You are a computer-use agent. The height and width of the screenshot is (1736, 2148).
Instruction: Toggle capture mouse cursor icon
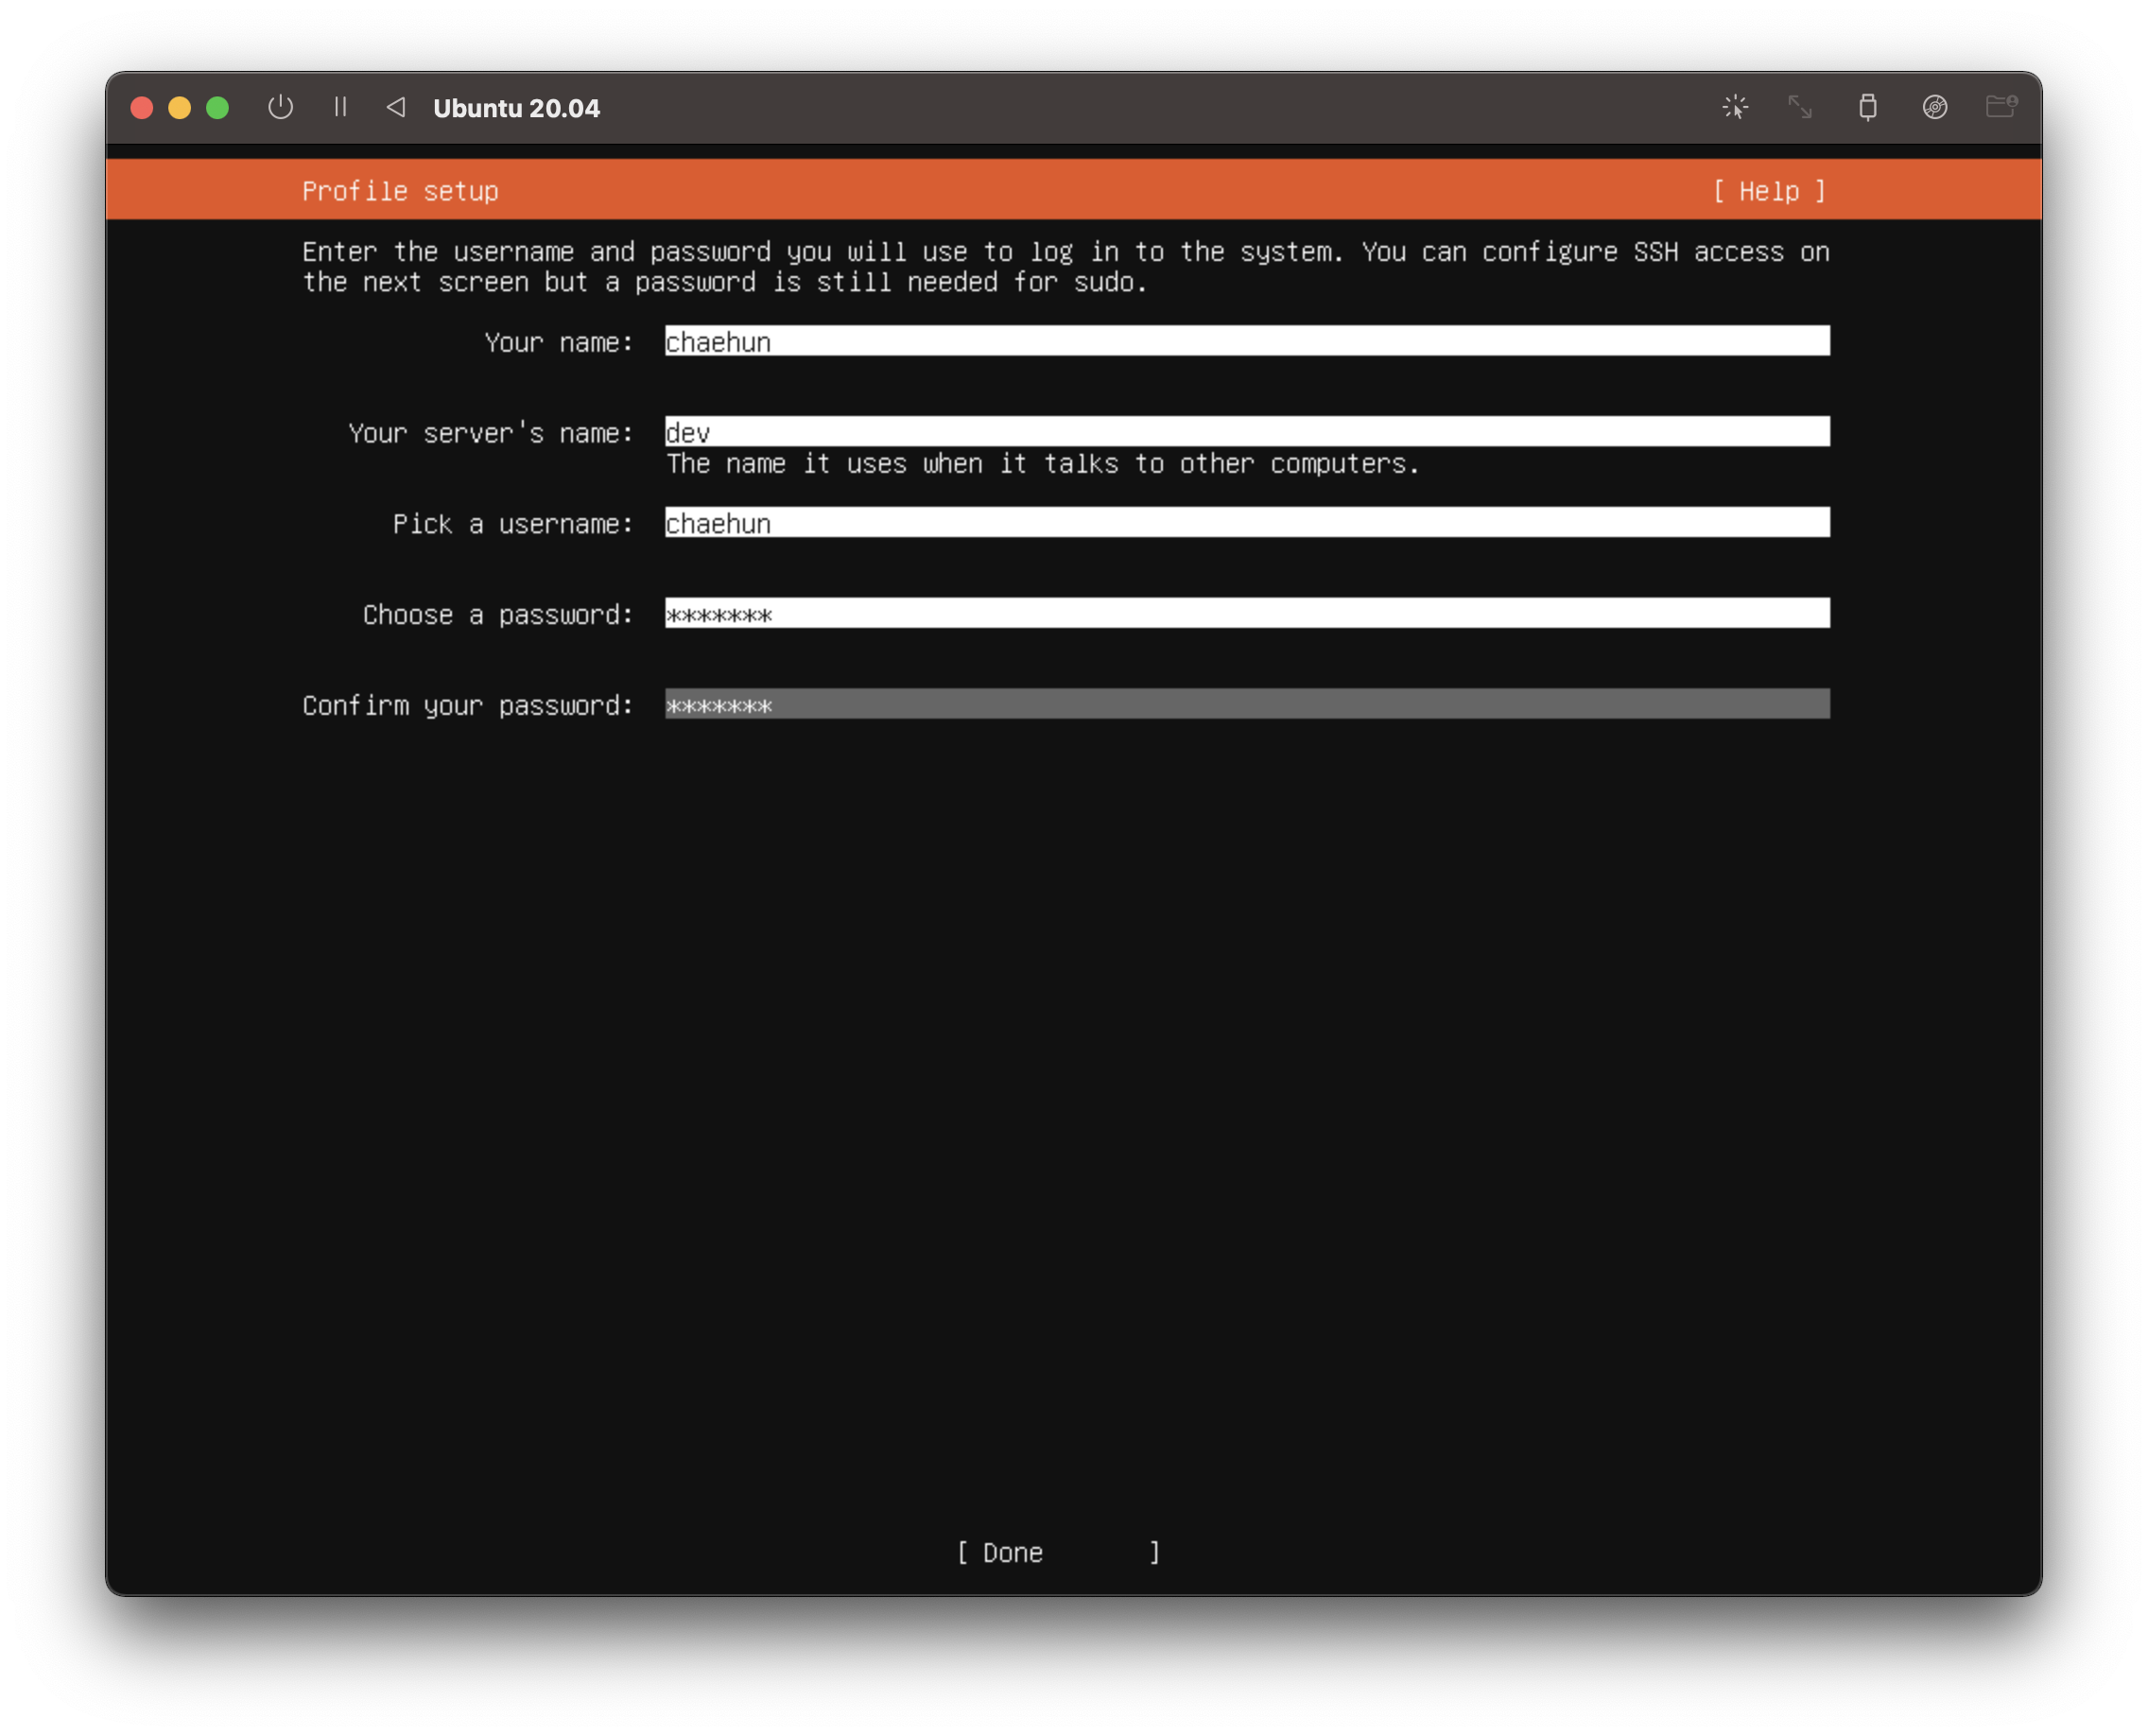pyautogui.click(x=1735, y=107)
